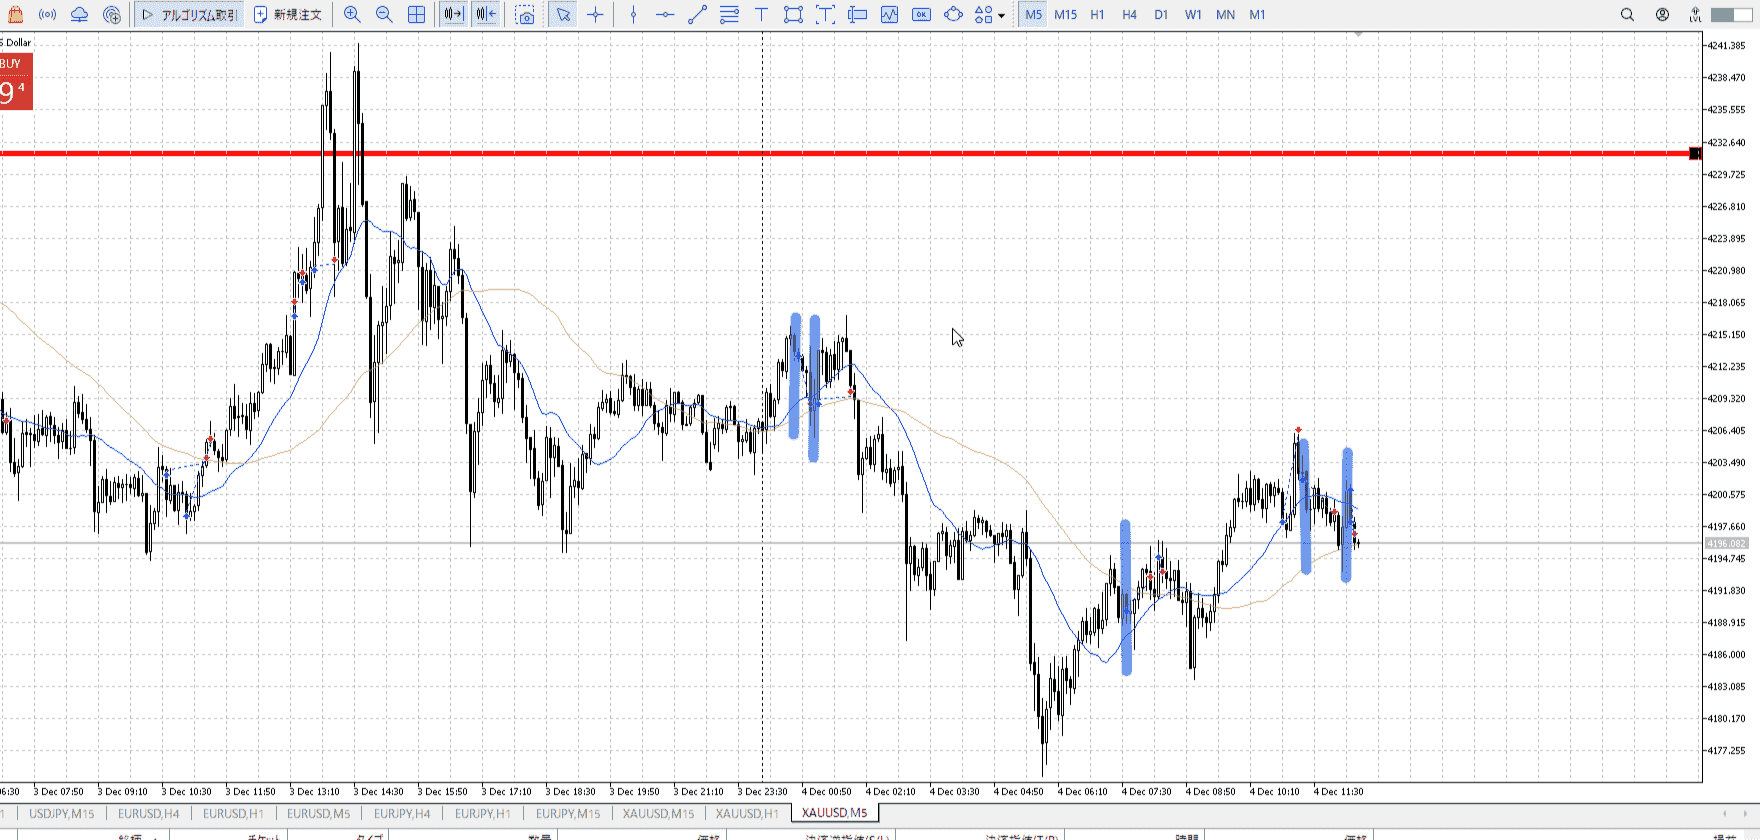Select the trendline drawing tool
Image resolution: width=1760 pixels, height=840 pixels.
pyautogui.click(x=697, y=15)
